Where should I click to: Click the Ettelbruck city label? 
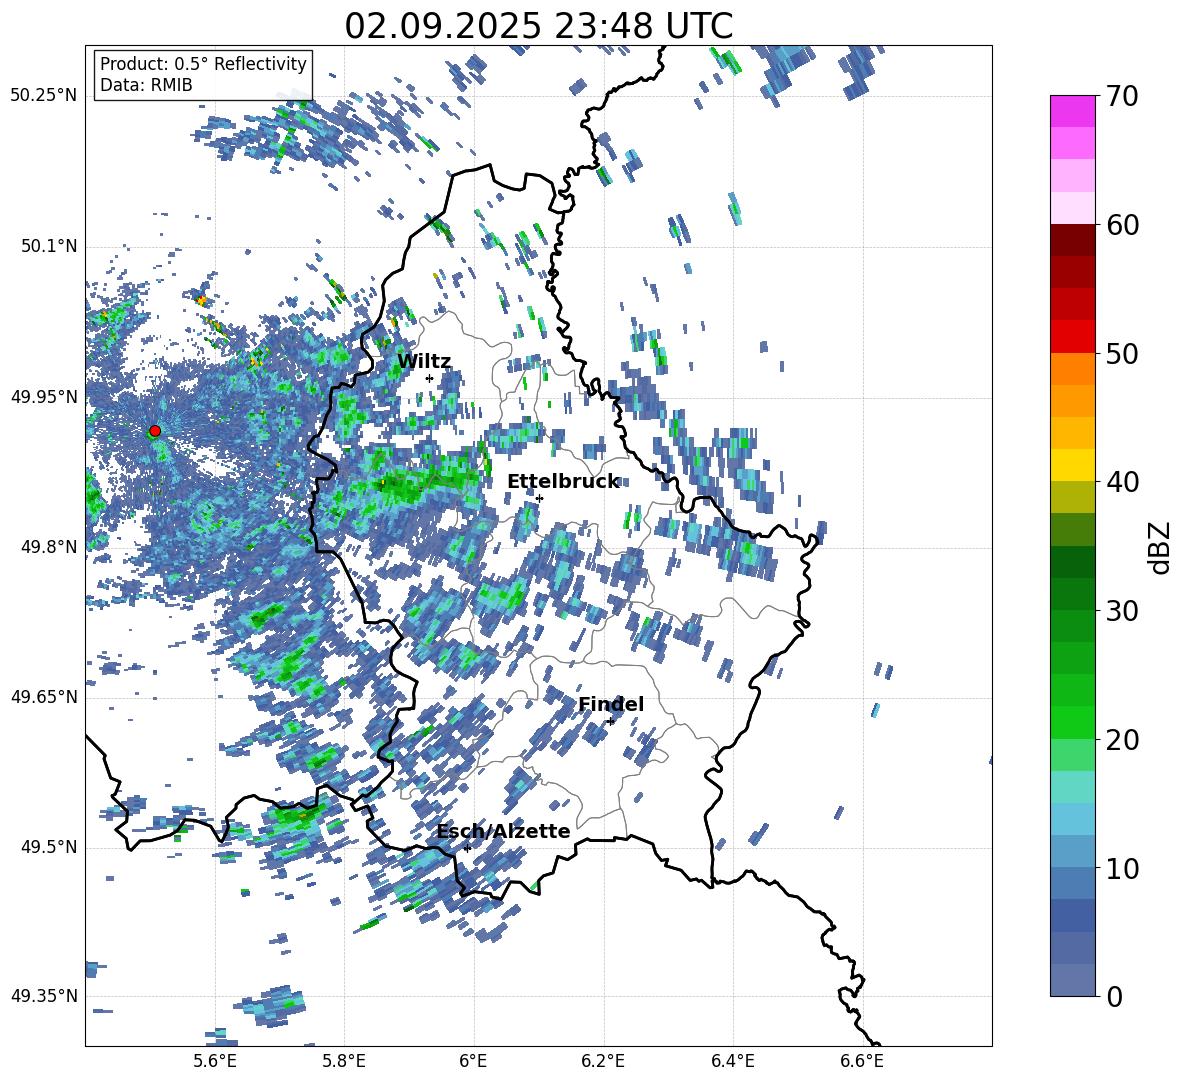pos(563,482)
